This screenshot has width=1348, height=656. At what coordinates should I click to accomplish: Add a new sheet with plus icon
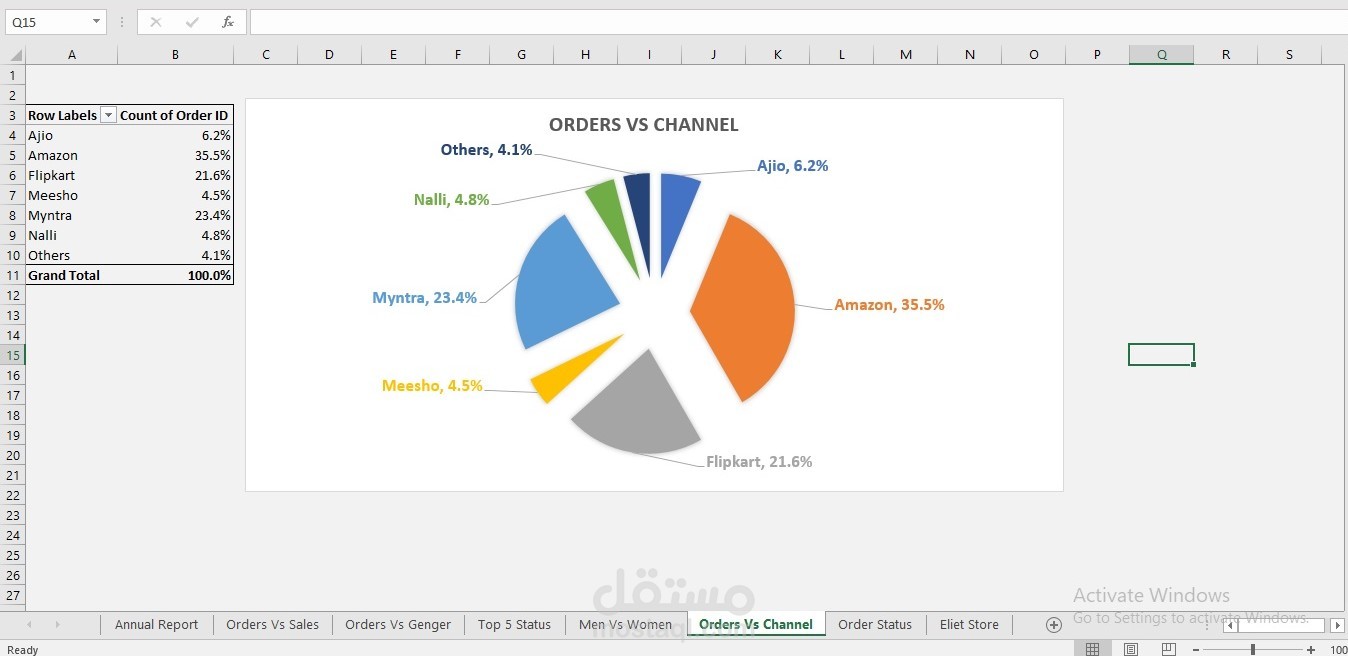pyautogui.click(x=1053, y=625)
